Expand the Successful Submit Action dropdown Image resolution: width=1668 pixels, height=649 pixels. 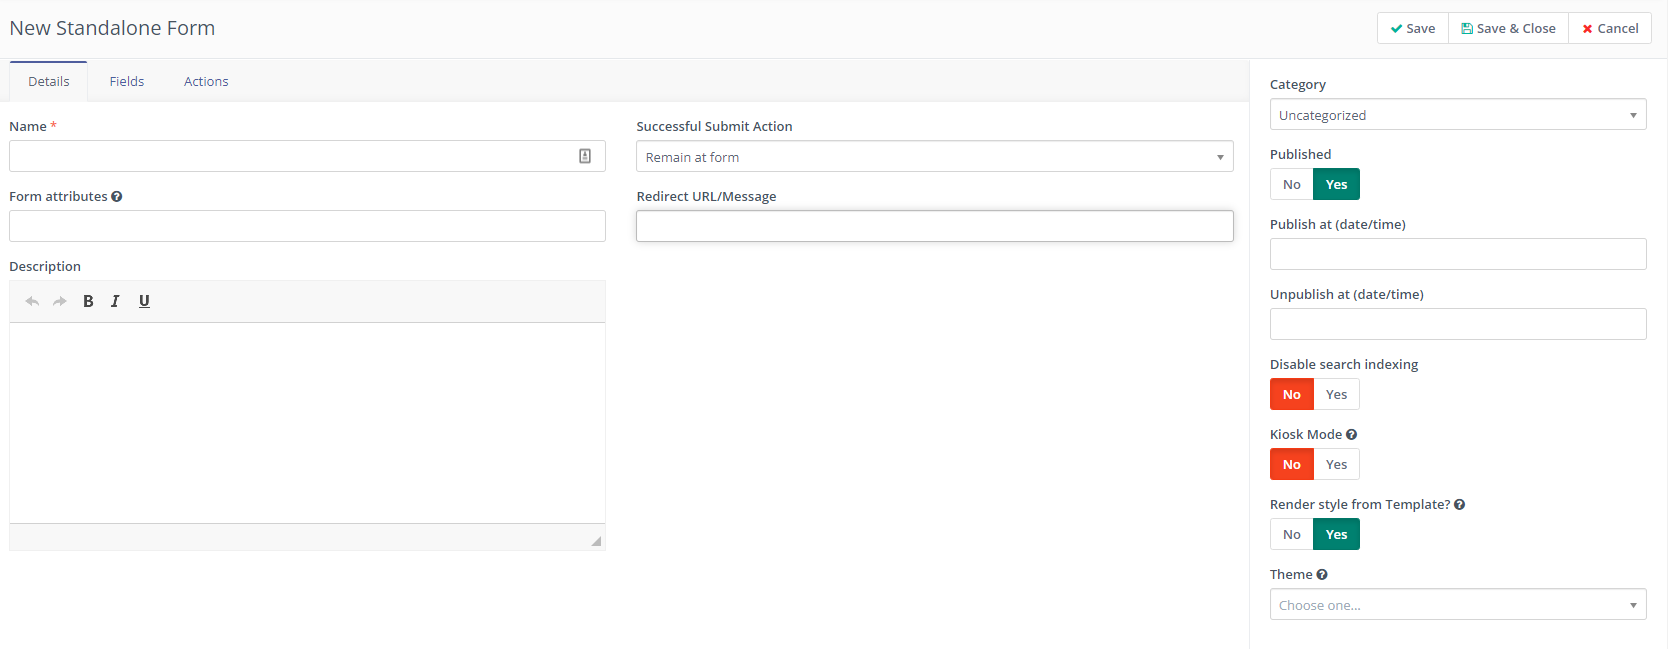[x=934, y=157]
